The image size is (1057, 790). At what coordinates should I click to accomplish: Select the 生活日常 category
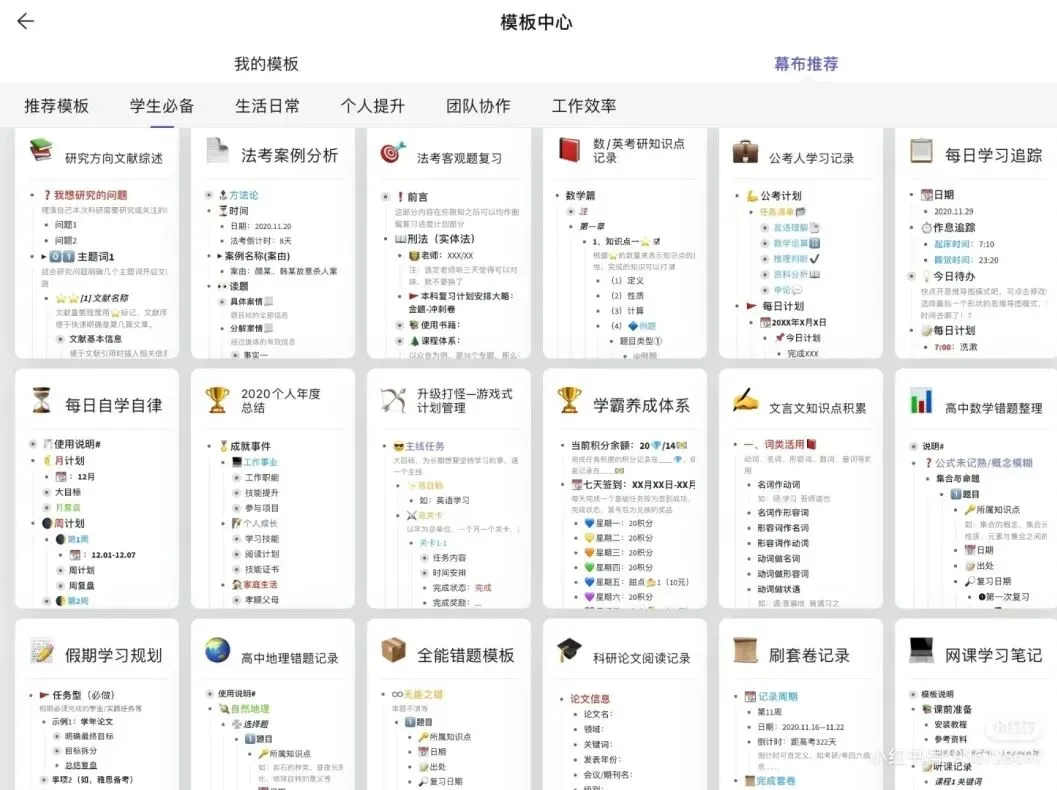click(x=268, y=106)
